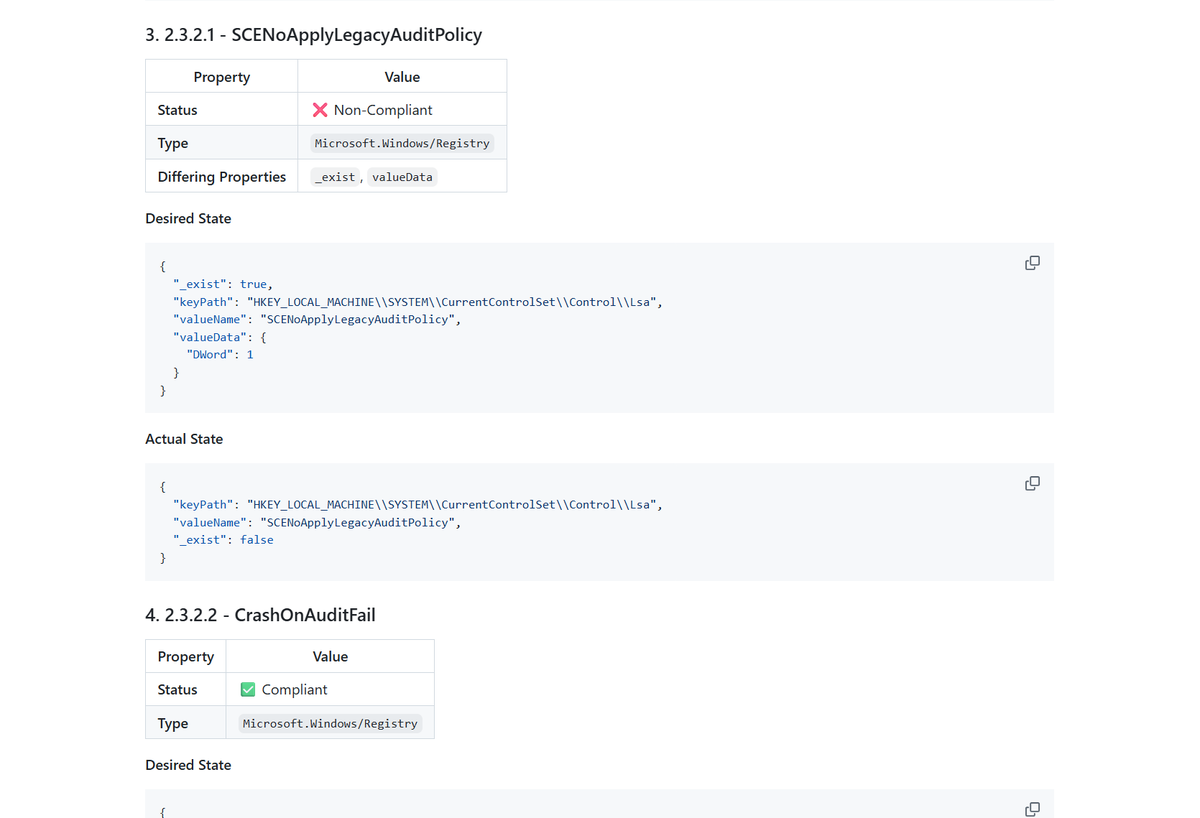Click the Status label in the CrashOnAuditFail table
The width and height of the screenshot is (1200, 818).
tap(177, 690)
